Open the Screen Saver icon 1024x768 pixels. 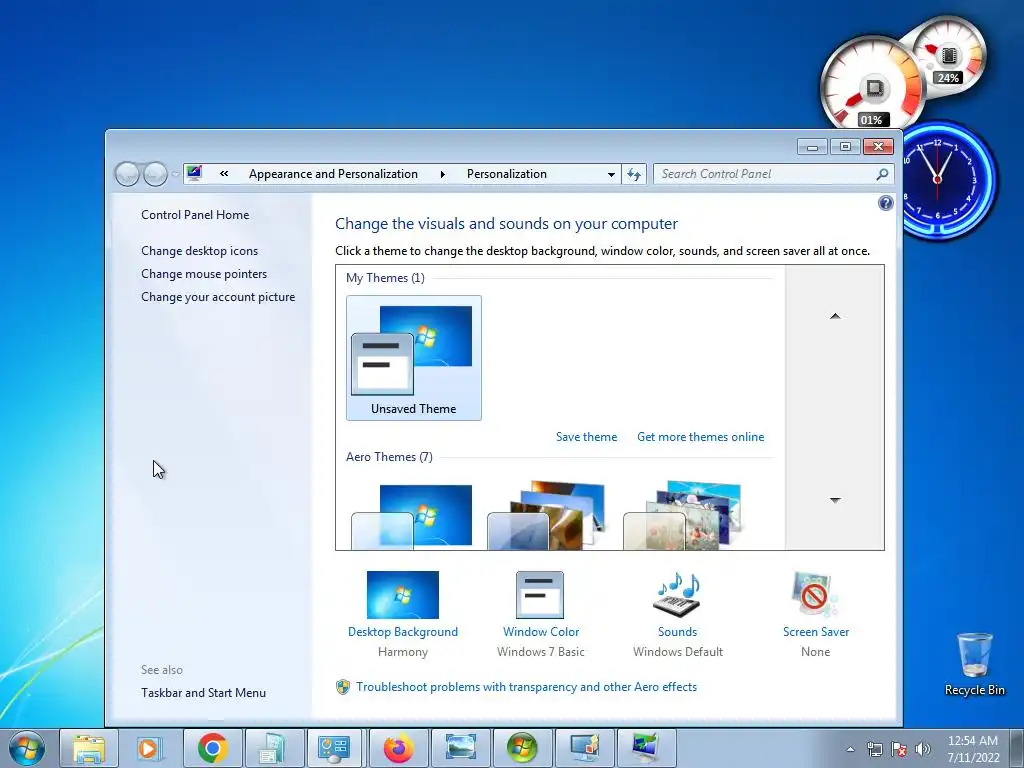pos(814,595)
